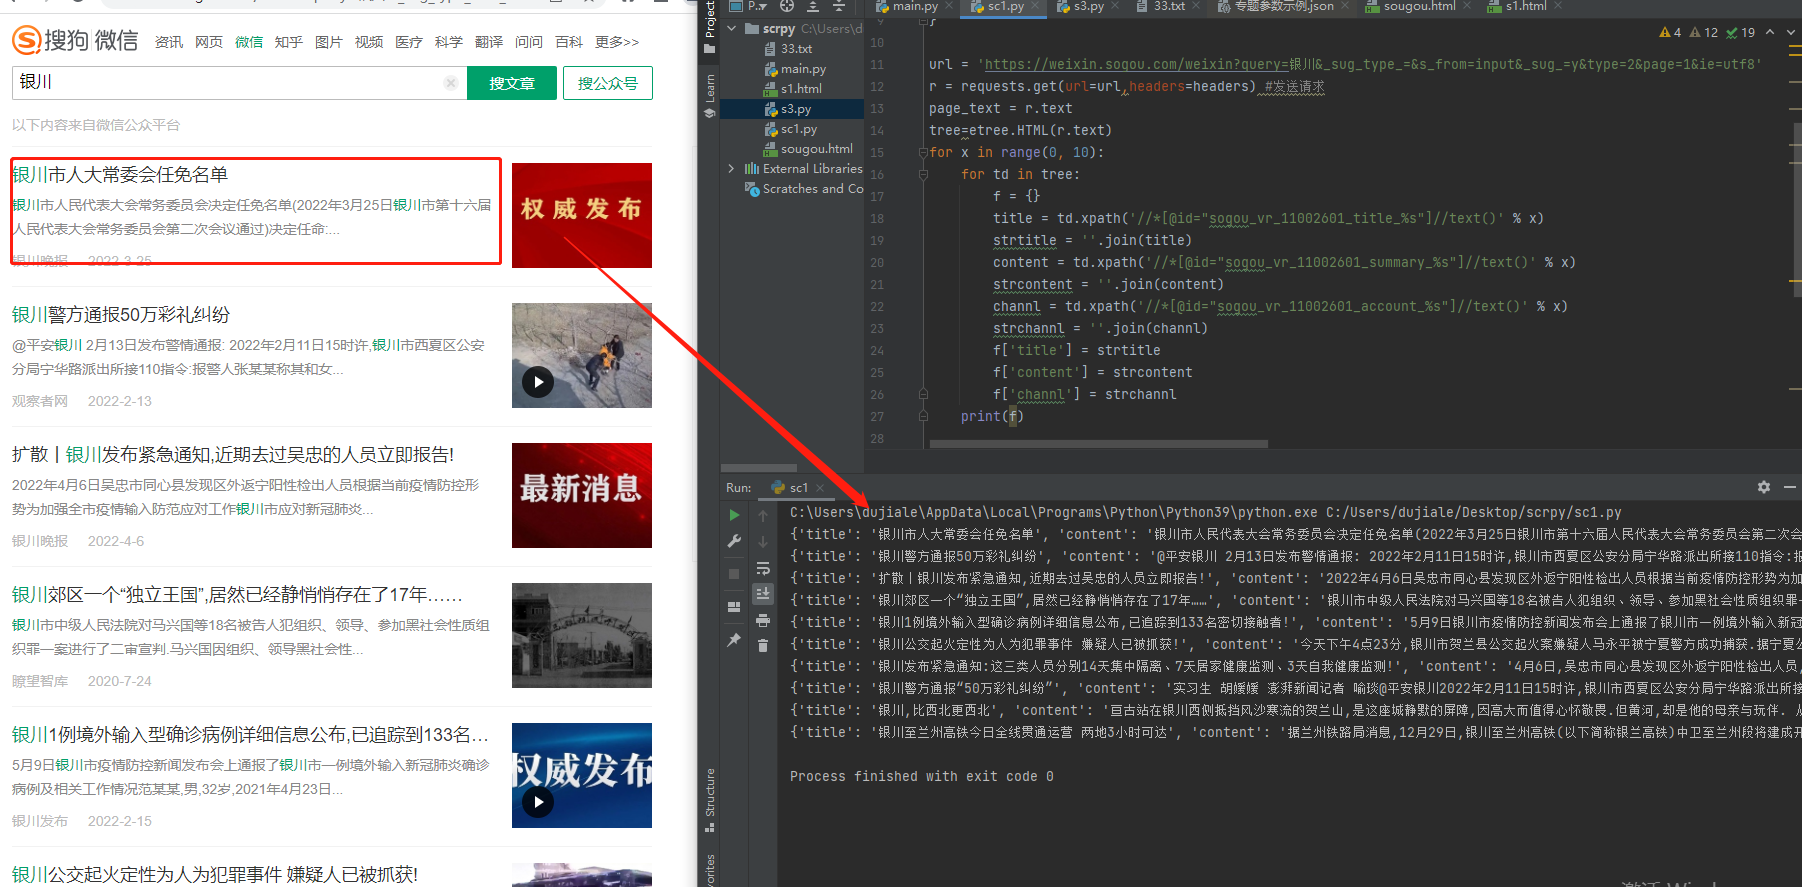Click the up-the-stack-trace arrow
Viewport: 1802px width, 887px height.
763,515
